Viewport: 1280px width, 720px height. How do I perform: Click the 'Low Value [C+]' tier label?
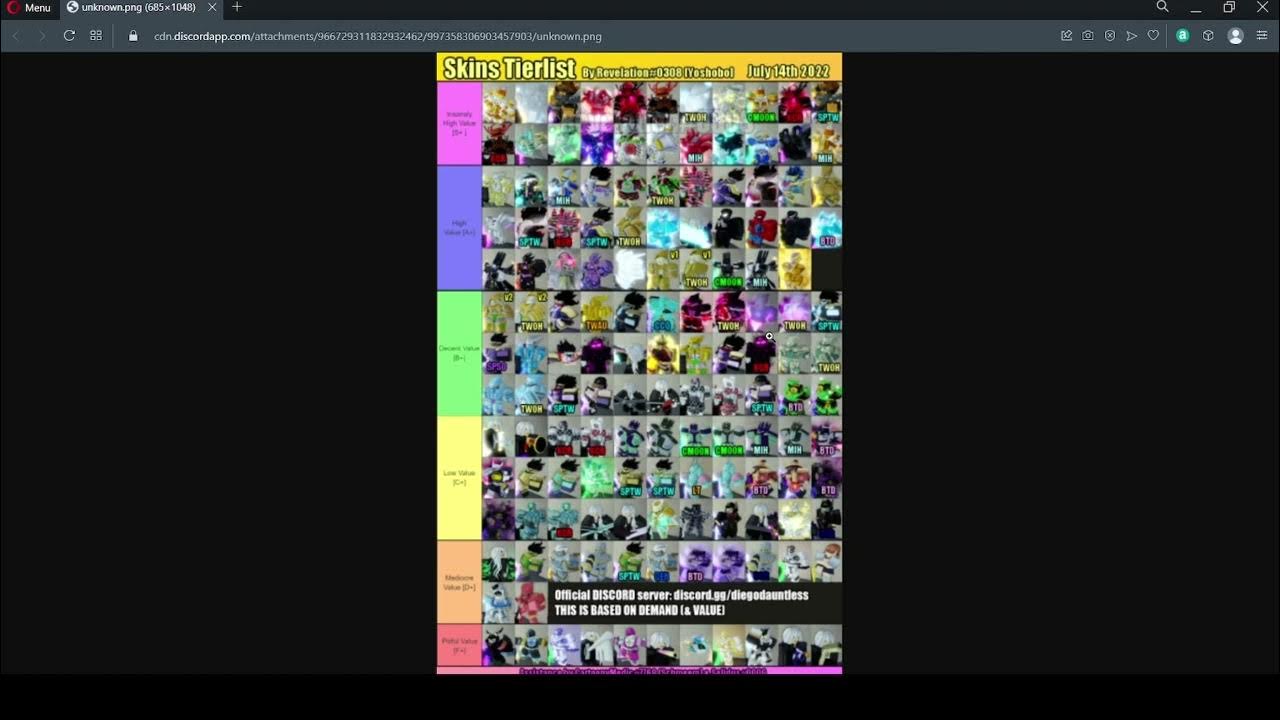(459, 478)
